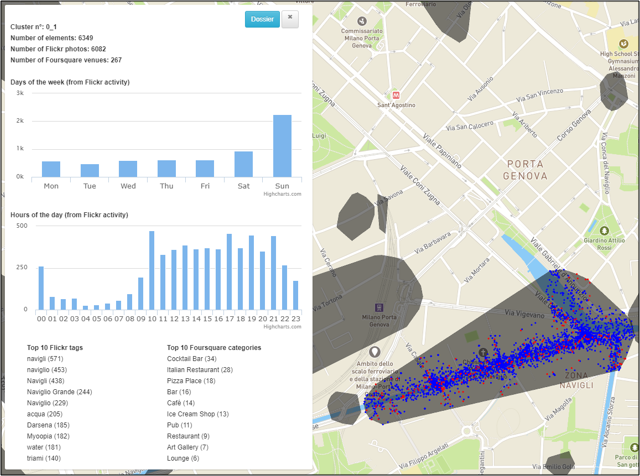This screenshot has height=476, width=640.
Task: Select the Milano Porta Genova train station icon
Action: tap(379, 306)
